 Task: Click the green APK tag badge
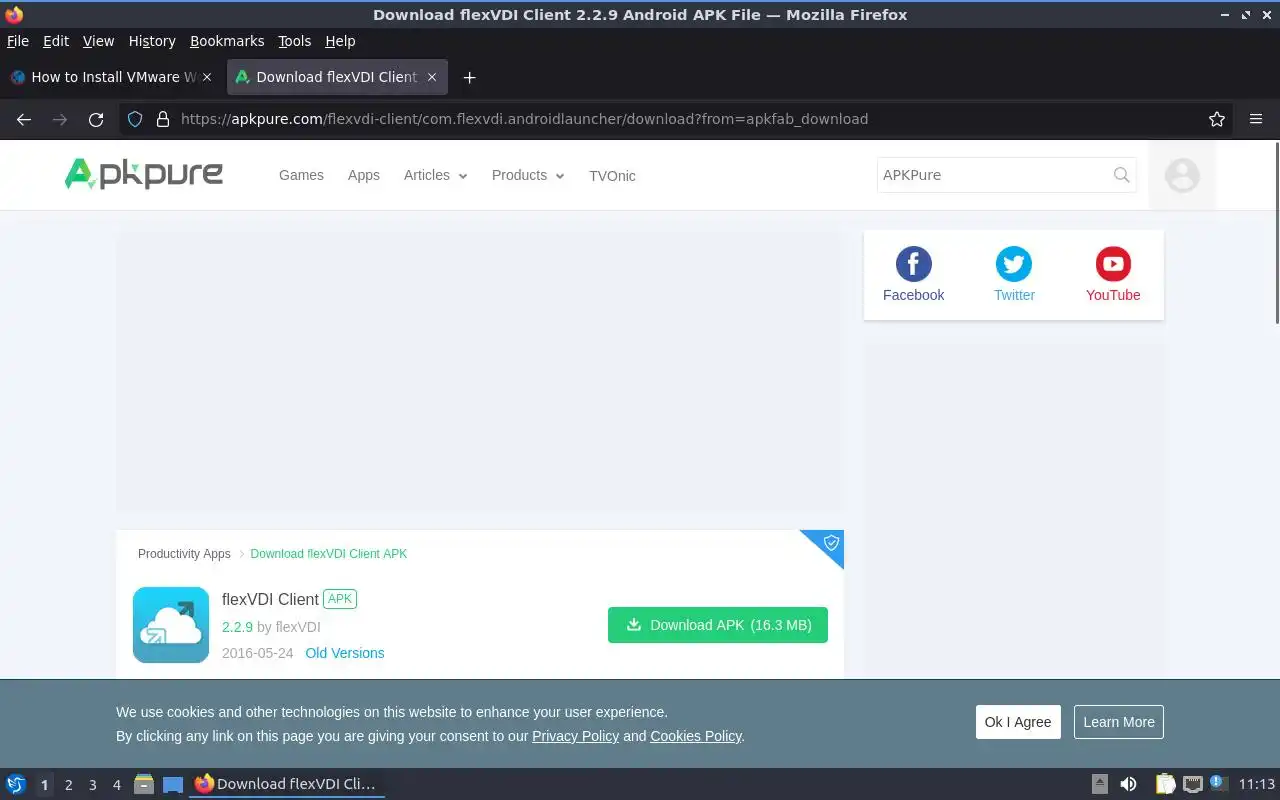click(x=340, y=599)
